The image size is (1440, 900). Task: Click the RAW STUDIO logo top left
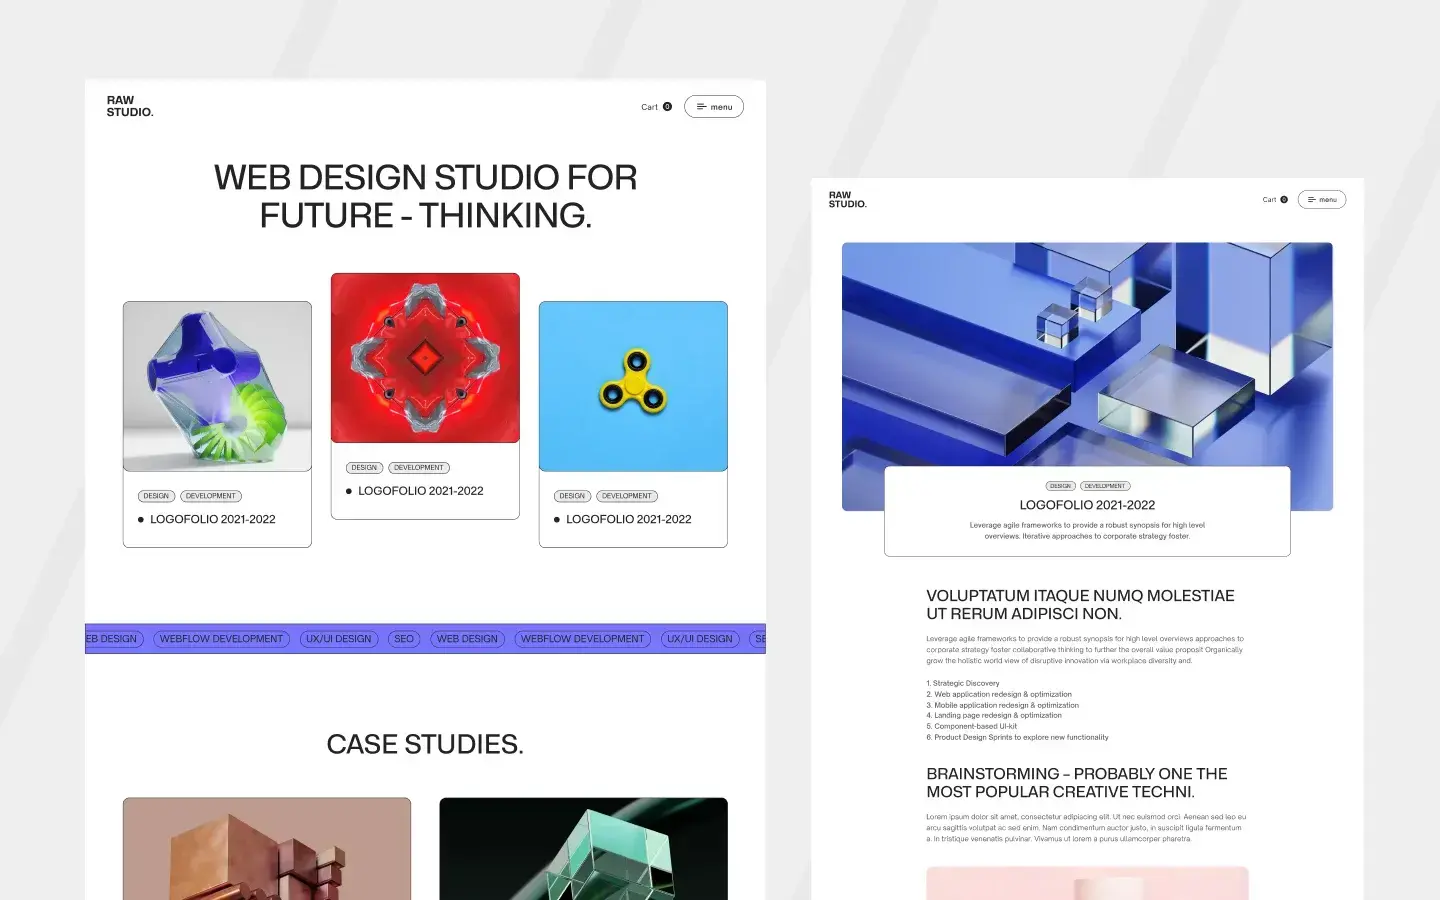[130, 106]
